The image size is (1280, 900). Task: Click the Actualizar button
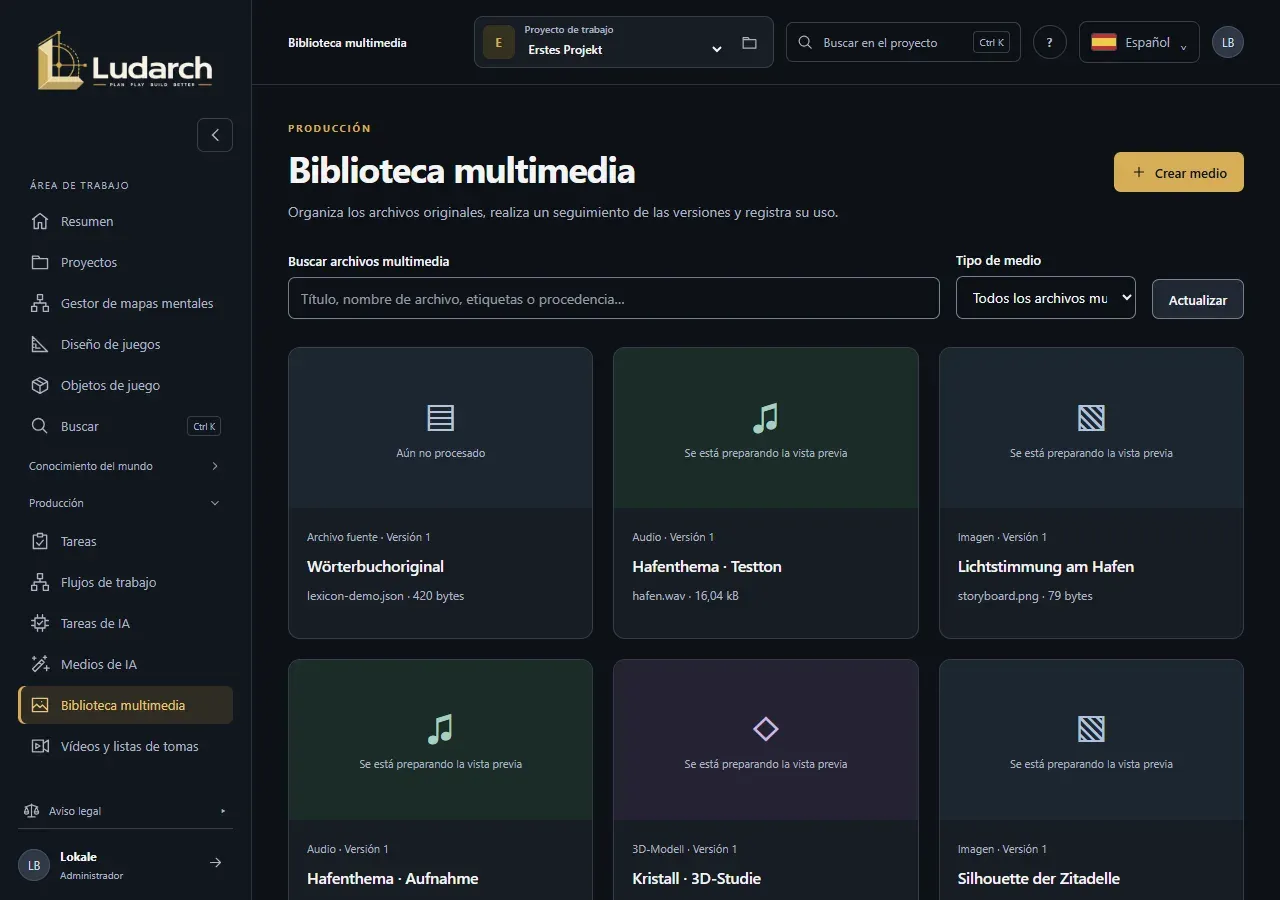click(1198, 300)
